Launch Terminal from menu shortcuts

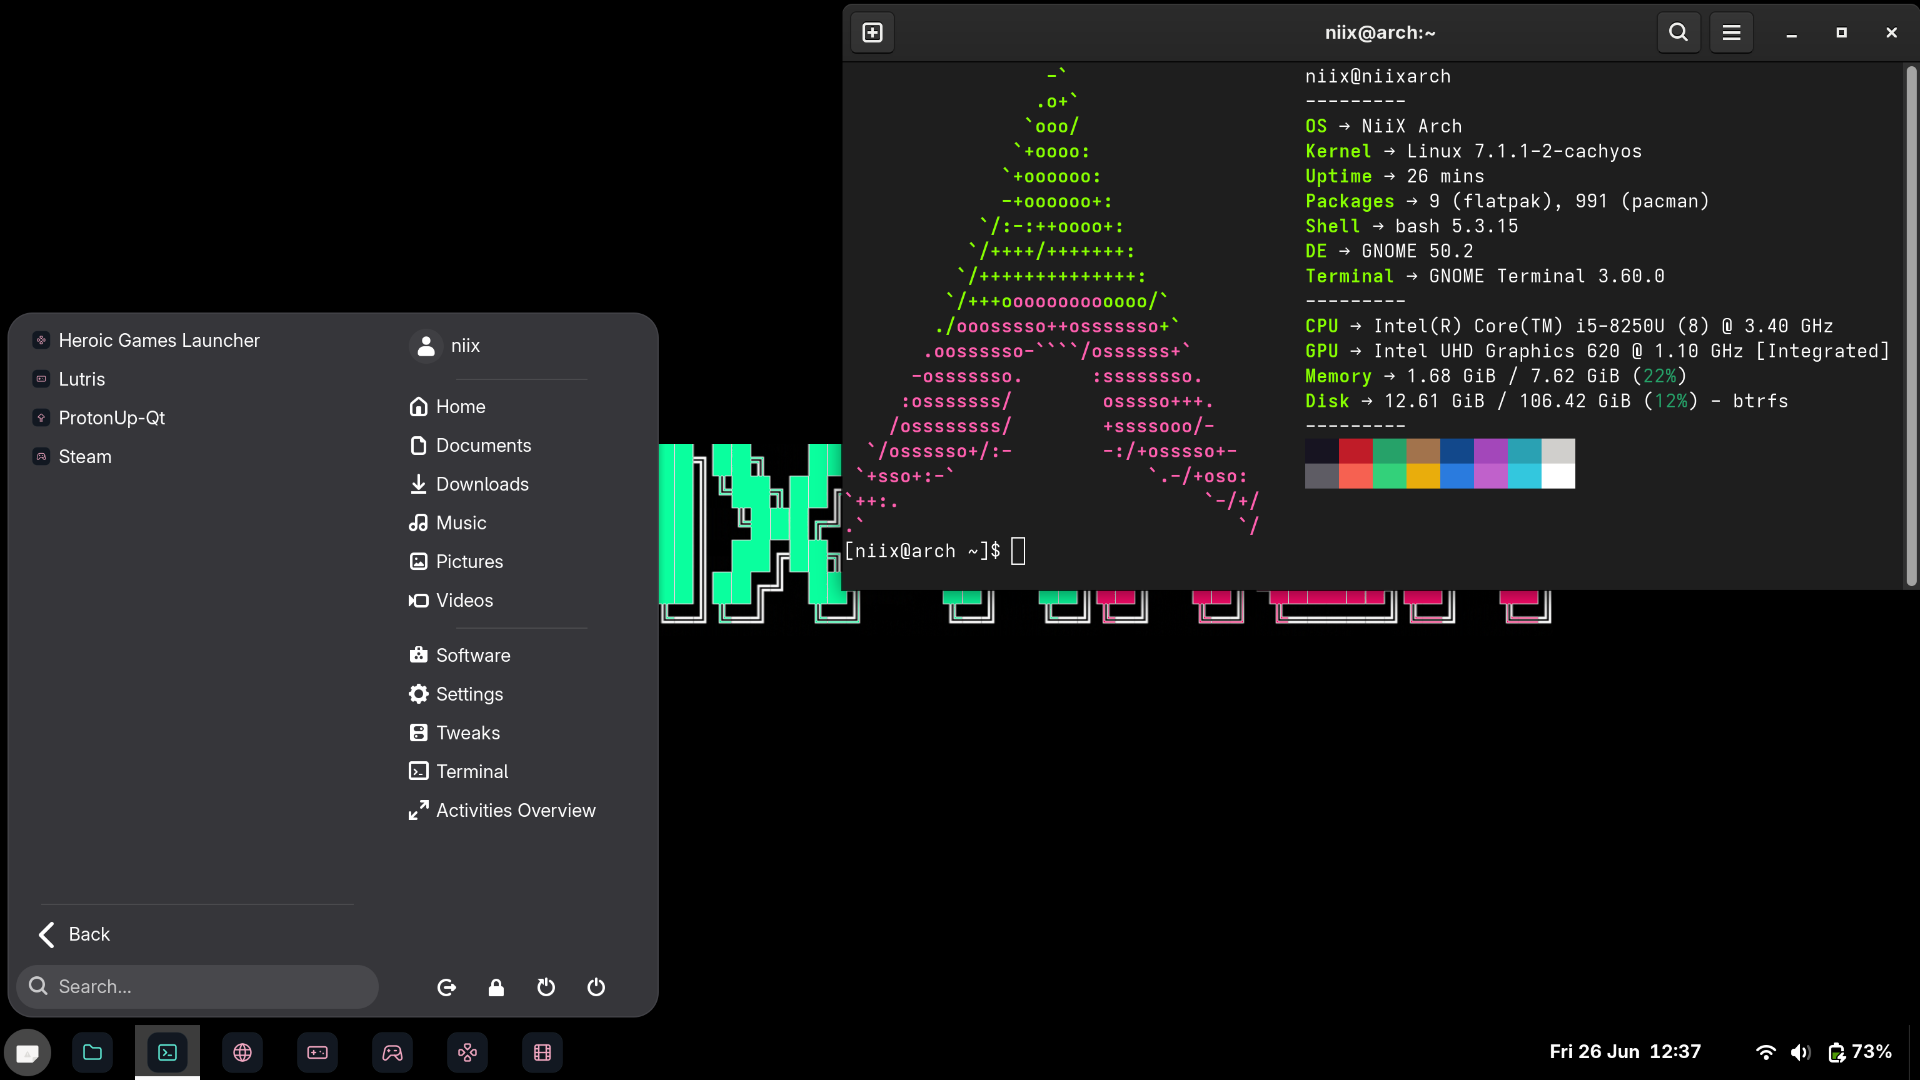(458, 772)
